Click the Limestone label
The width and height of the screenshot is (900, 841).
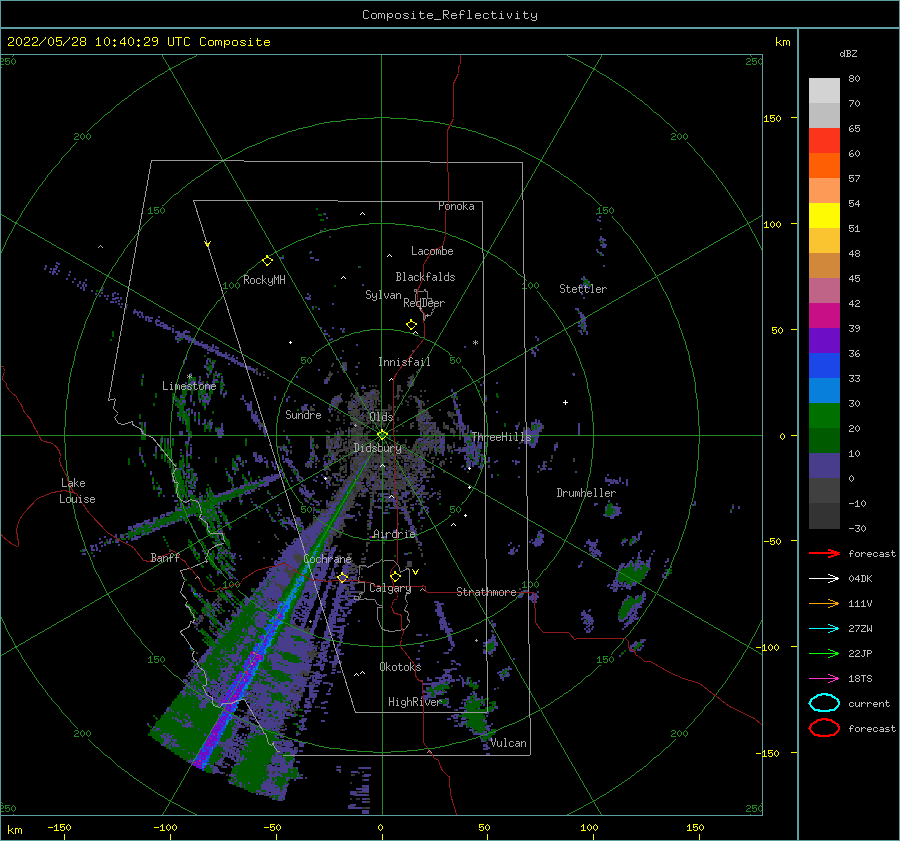pos(189,386)
